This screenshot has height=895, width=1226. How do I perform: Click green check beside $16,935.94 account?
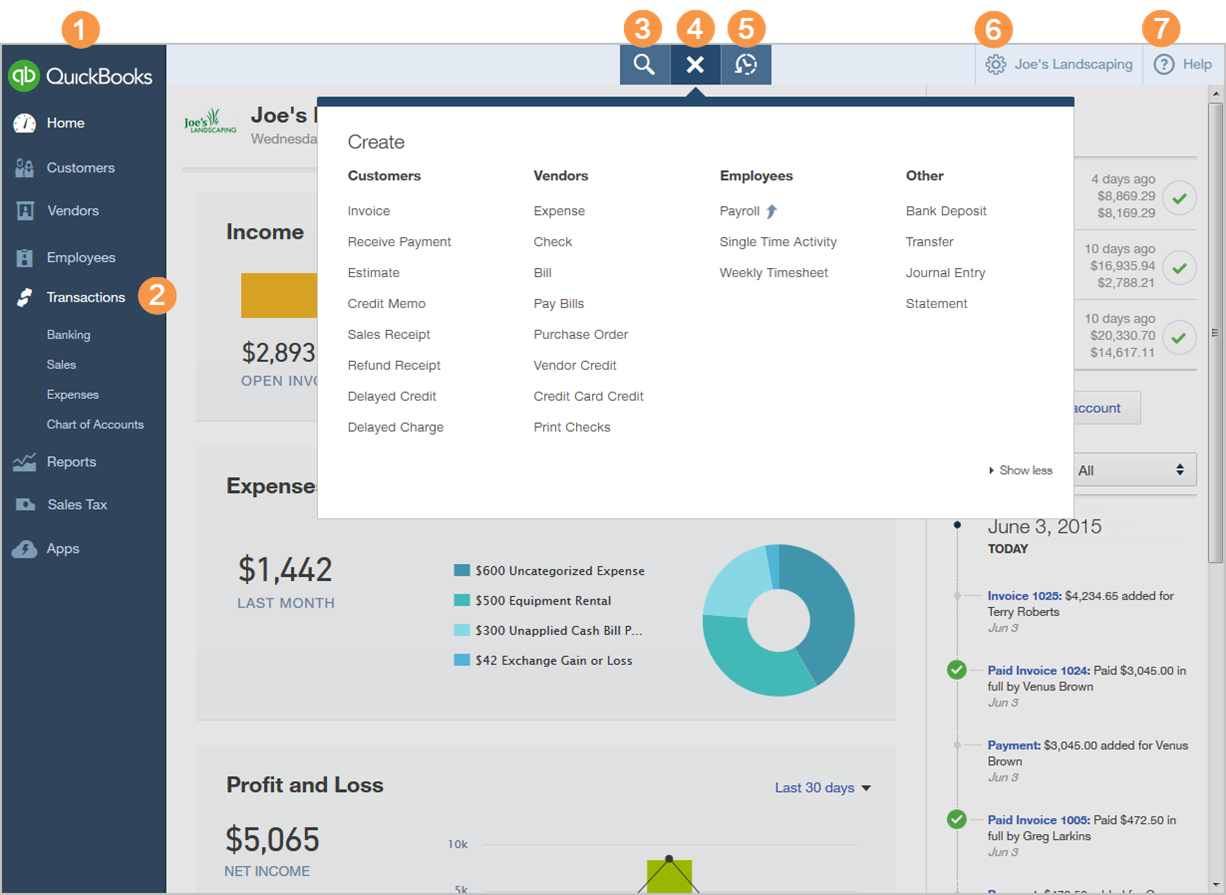click(x=1181, y=267)
